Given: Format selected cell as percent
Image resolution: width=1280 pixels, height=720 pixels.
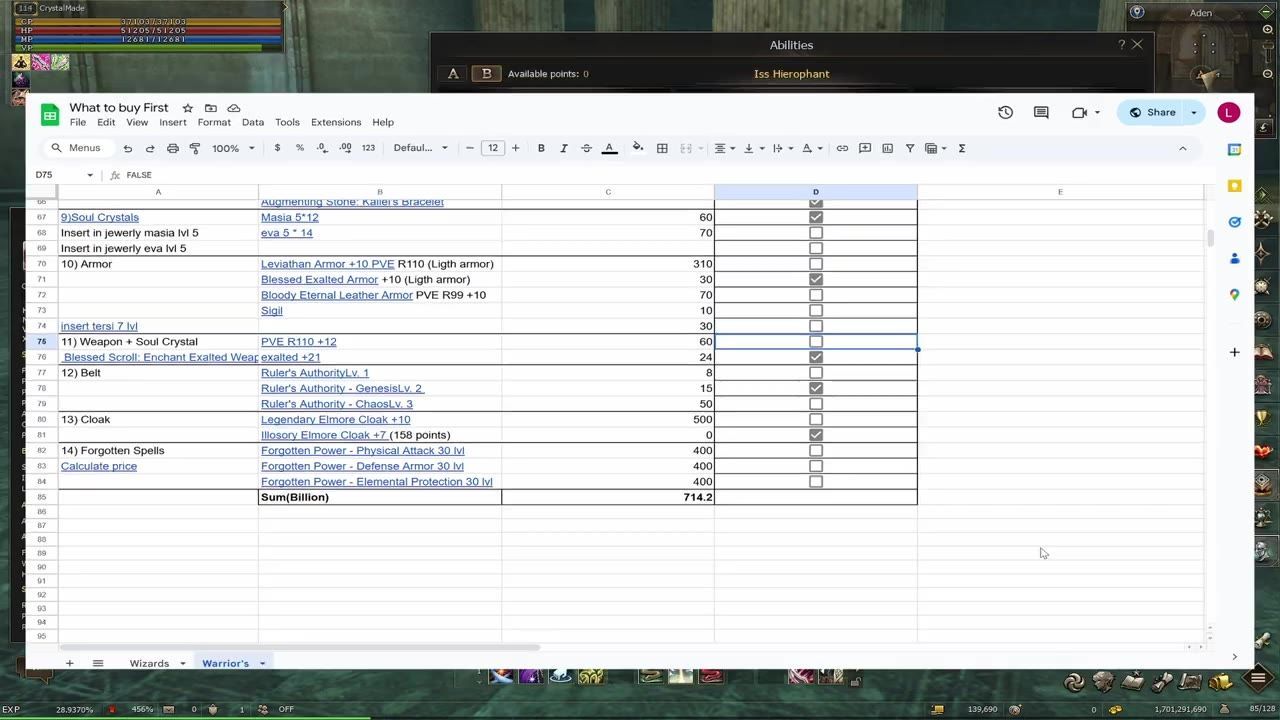Looking at the screenshot, I should point(299,148).
